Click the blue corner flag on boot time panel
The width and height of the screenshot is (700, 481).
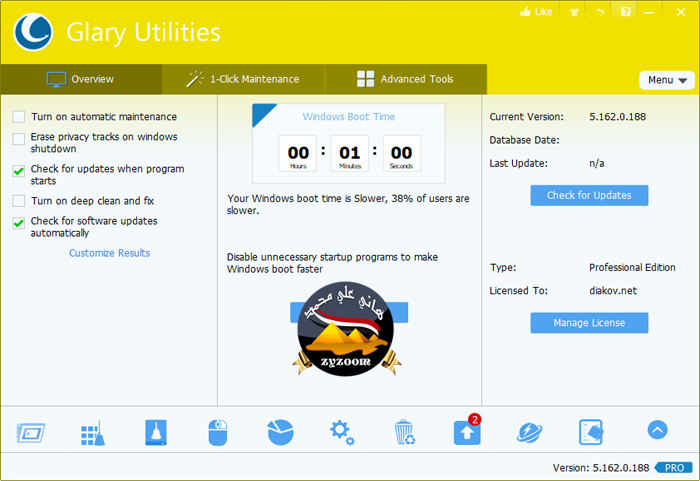pyautogui.click(x=261, y=112)
